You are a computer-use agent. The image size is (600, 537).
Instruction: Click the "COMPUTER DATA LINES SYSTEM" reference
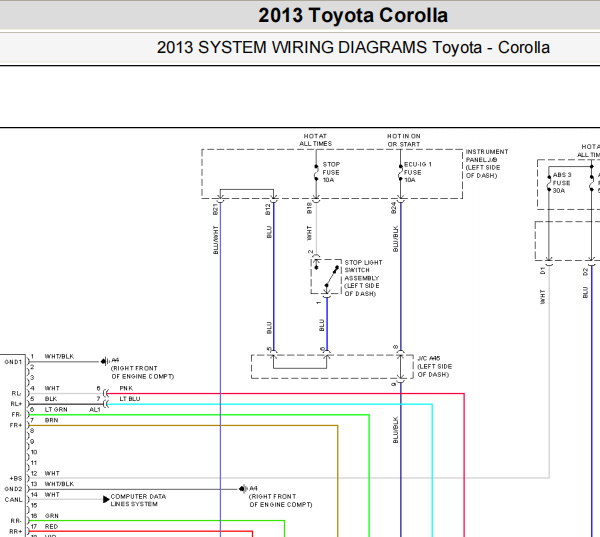click(138, 500)
